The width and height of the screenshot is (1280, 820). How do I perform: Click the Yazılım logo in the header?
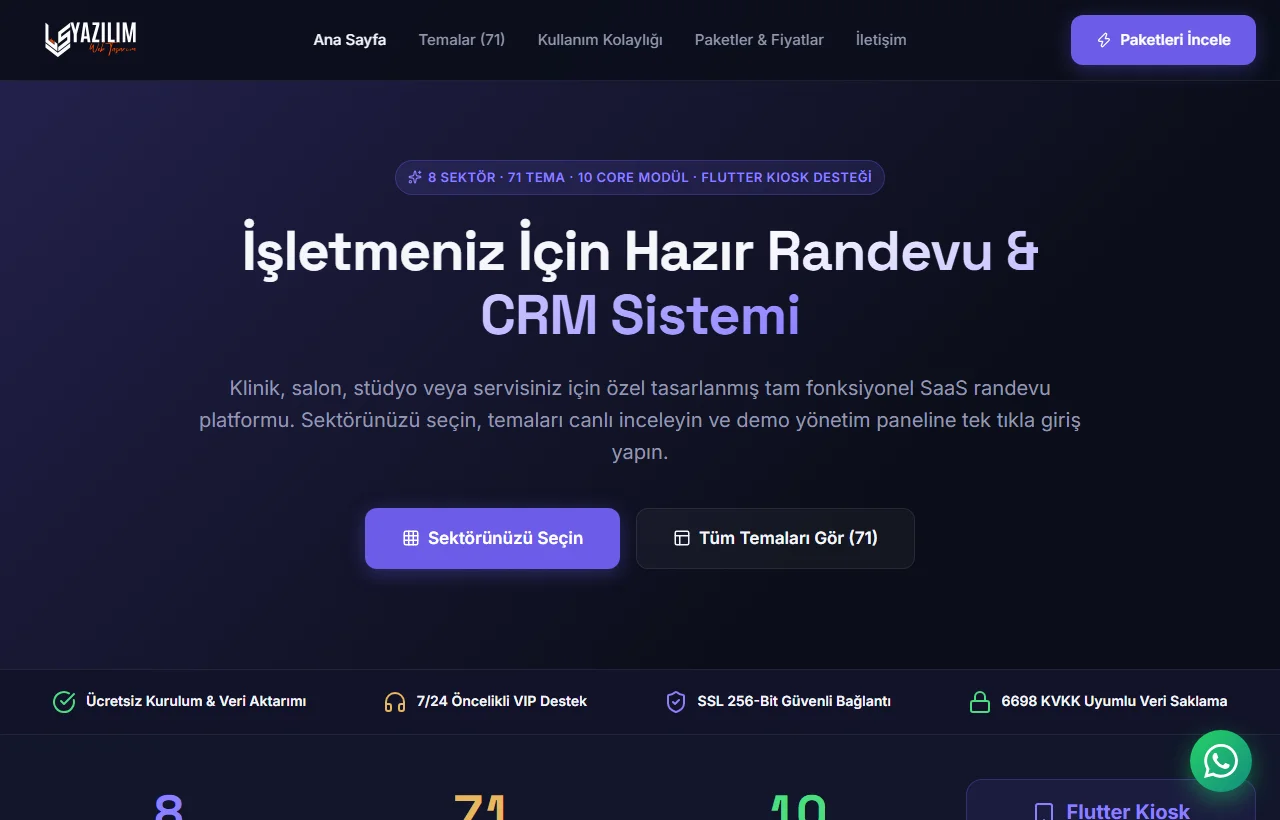(x=91, y=40)
